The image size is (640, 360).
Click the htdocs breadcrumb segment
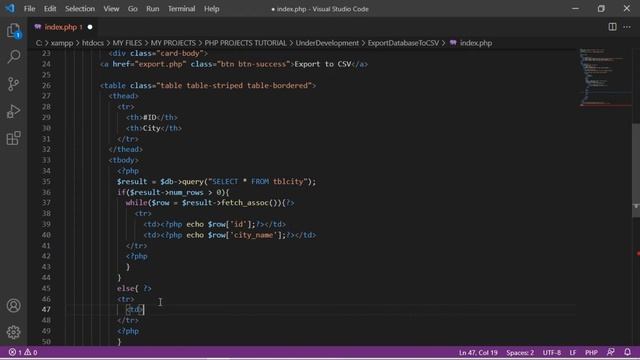pos(93,43)
